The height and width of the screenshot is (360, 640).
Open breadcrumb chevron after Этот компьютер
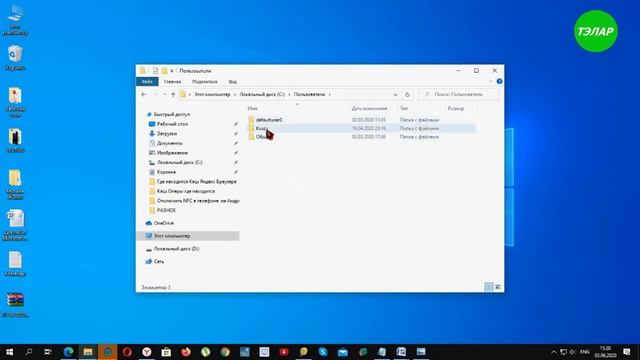coord(235,94)
